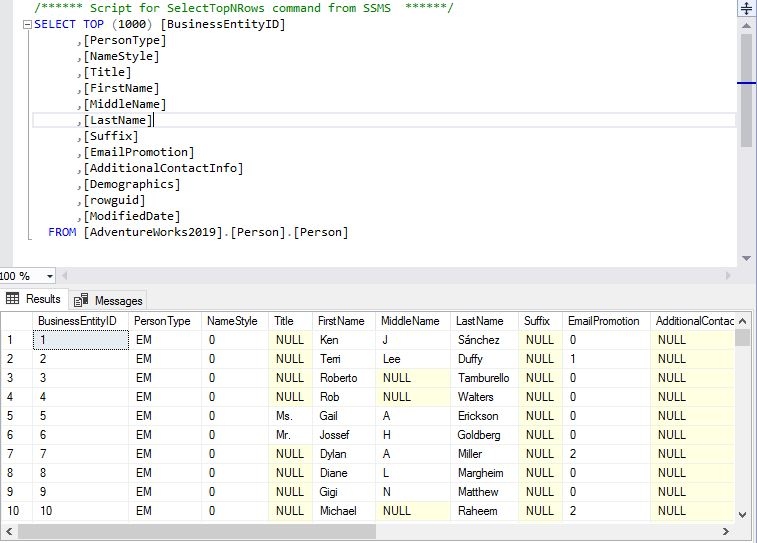Click the last name cell Raheem
Screen dimensions: 757x543
(x=484, y=511)
